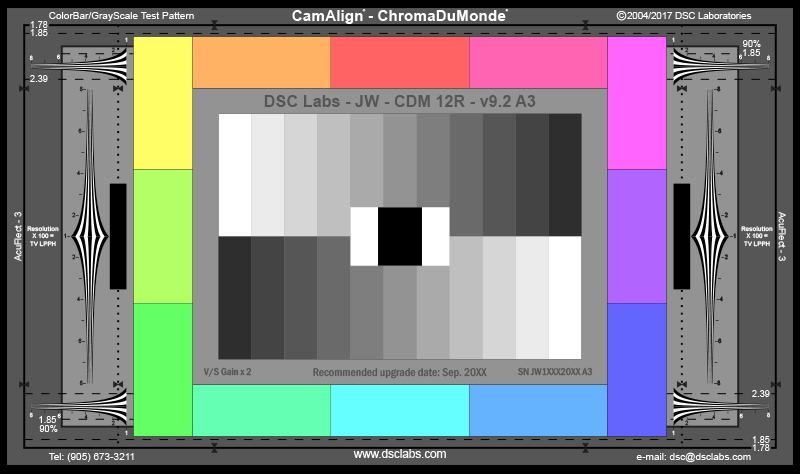Click the right 'AcuFlect - 3' vertical label

[x=781, y=236]
